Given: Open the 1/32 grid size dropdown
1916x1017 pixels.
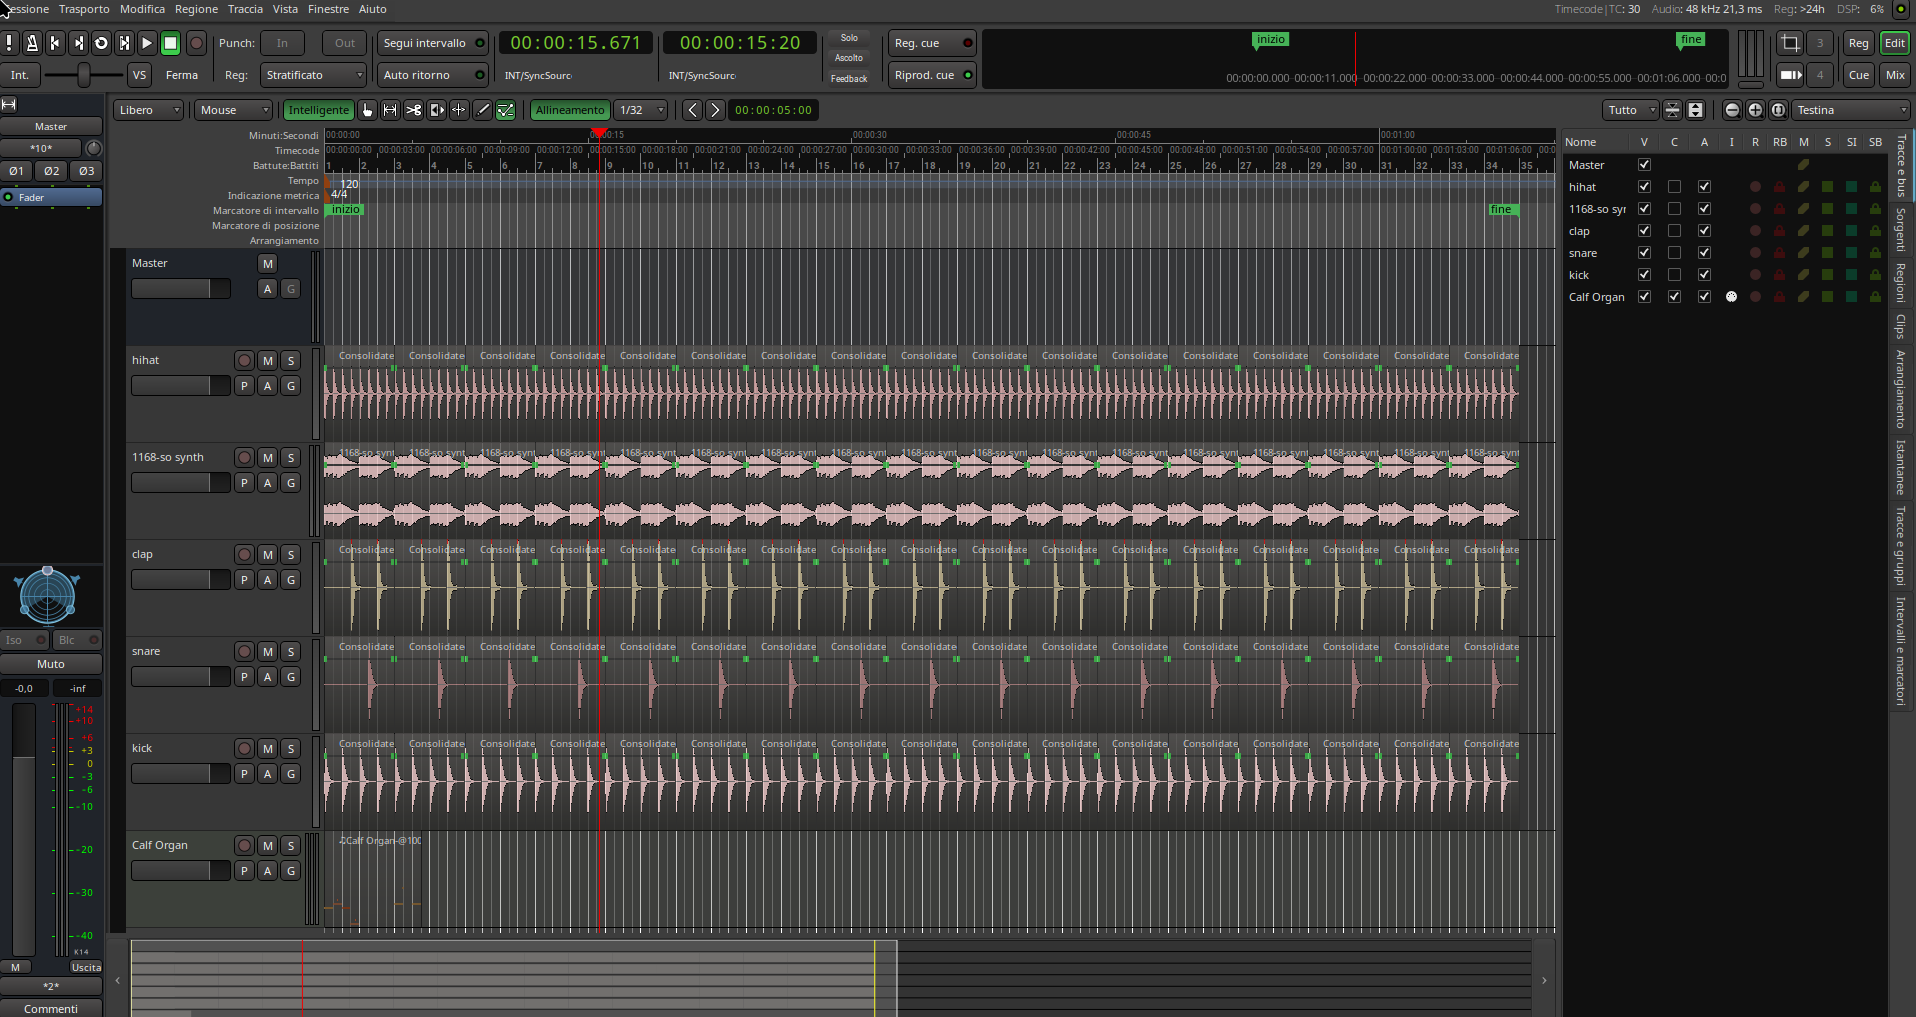Looking at the screenshot, I should (x=640, y=110).
